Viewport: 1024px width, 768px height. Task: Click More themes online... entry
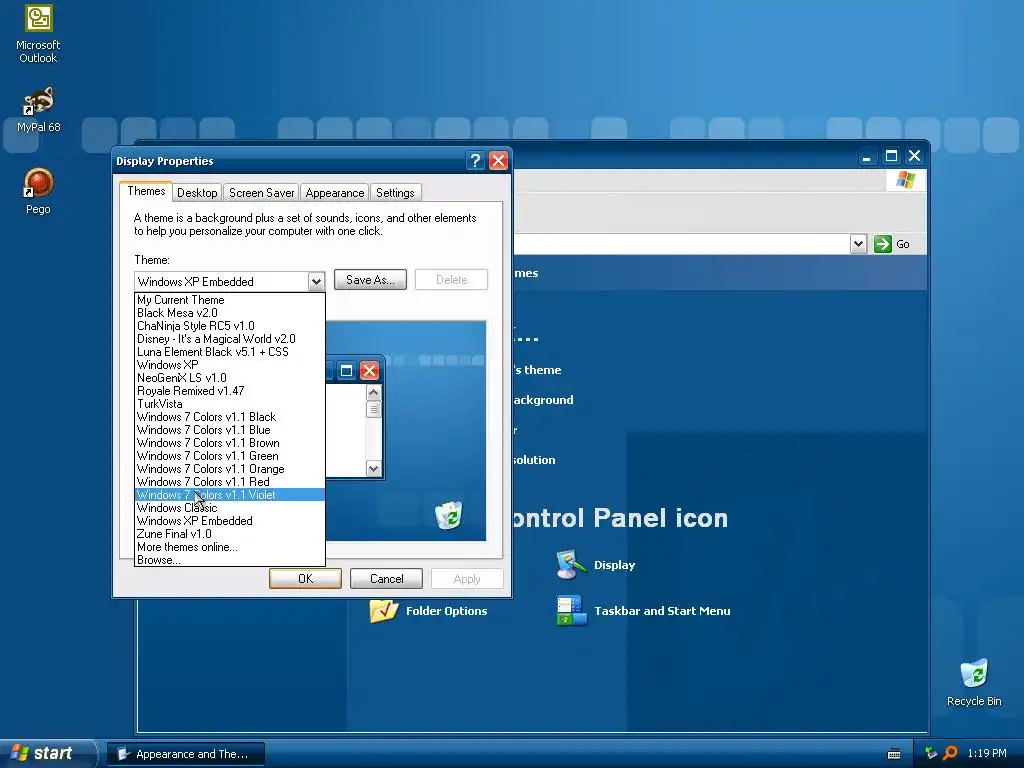pos(230,547)
